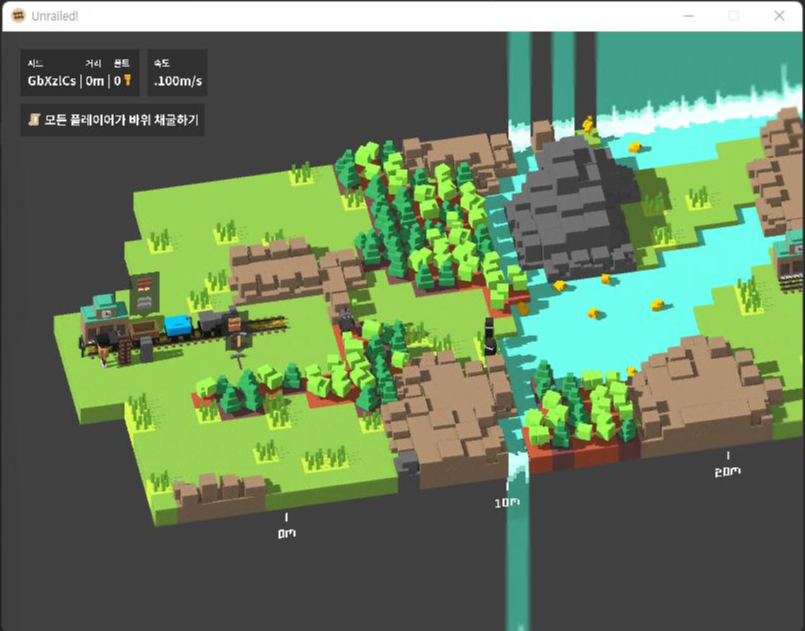Select the black character standing by the river
The width and height of the screenshot is (805, 631).
pyautogui.click(x=490, y=336)
